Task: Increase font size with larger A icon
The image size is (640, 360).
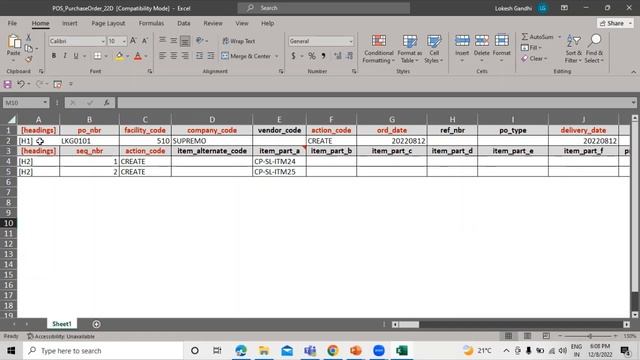Action: 133,41
